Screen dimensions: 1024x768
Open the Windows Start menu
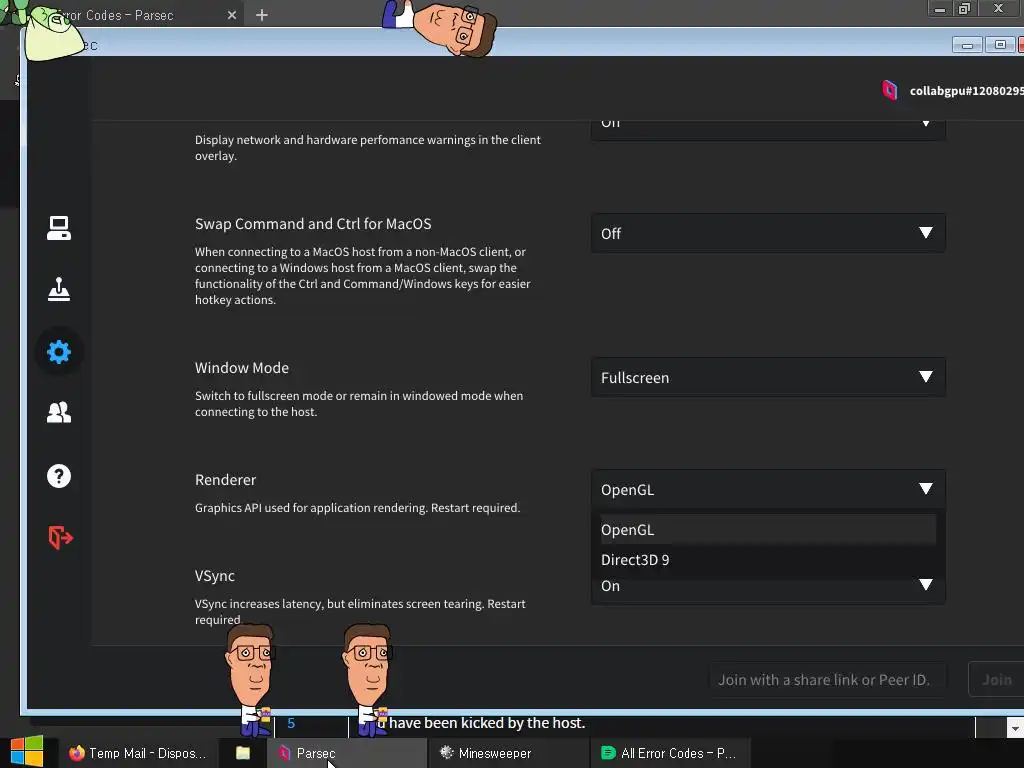click(x=27, y=752)
